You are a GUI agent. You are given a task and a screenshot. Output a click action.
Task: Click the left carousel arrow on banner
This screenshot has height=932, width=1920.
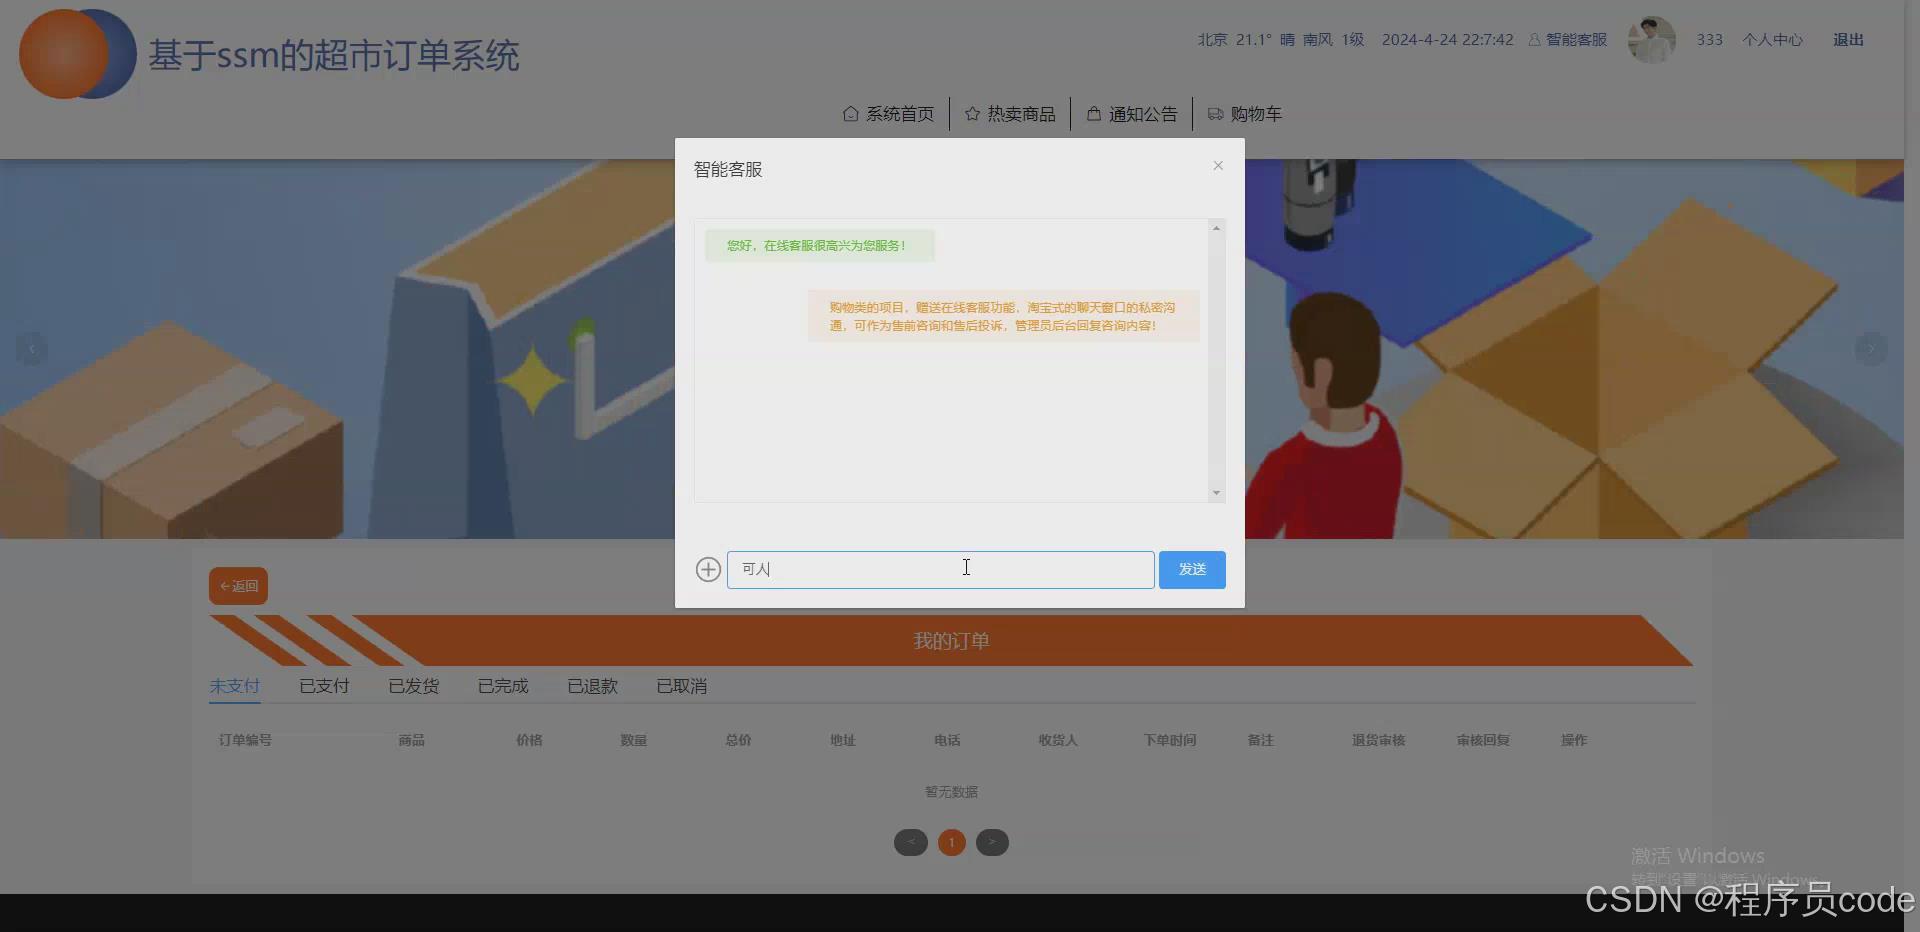coord(31,348)
